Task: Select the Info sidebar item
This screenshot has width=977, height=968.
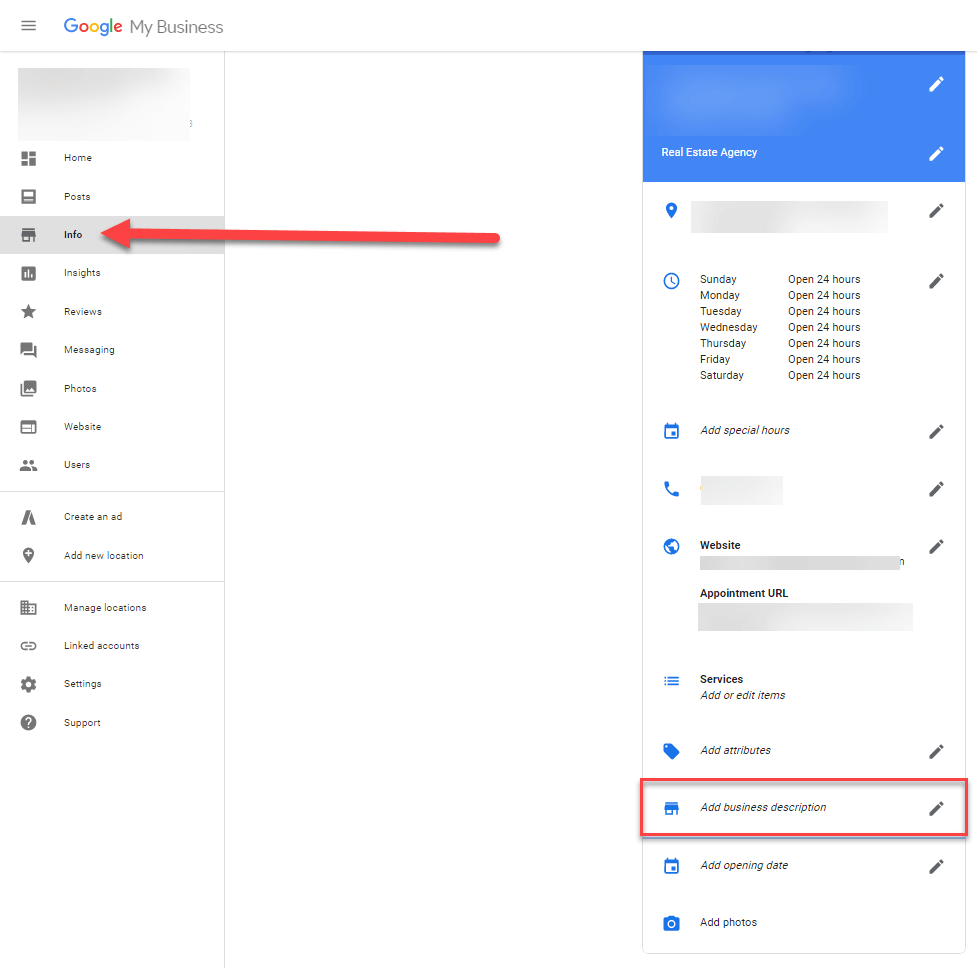Action: pyautogui.click(x=112, y=235)
